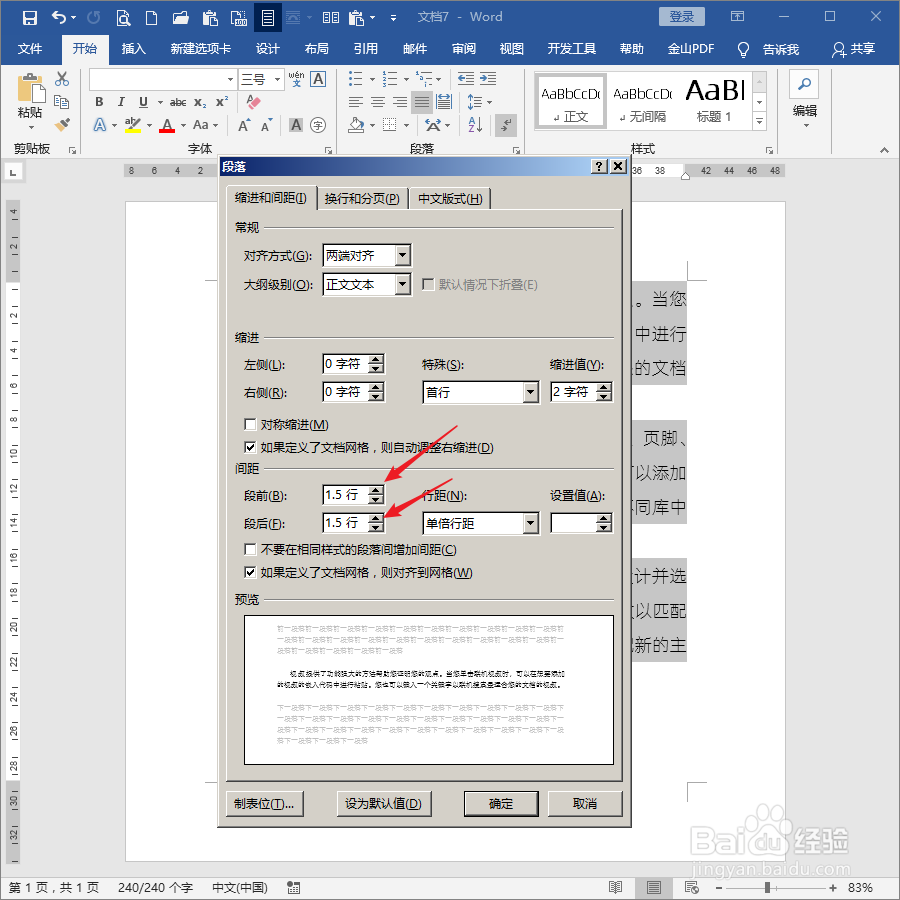Toggle italic formatting
Screen dimensions: 900x900
121,102
